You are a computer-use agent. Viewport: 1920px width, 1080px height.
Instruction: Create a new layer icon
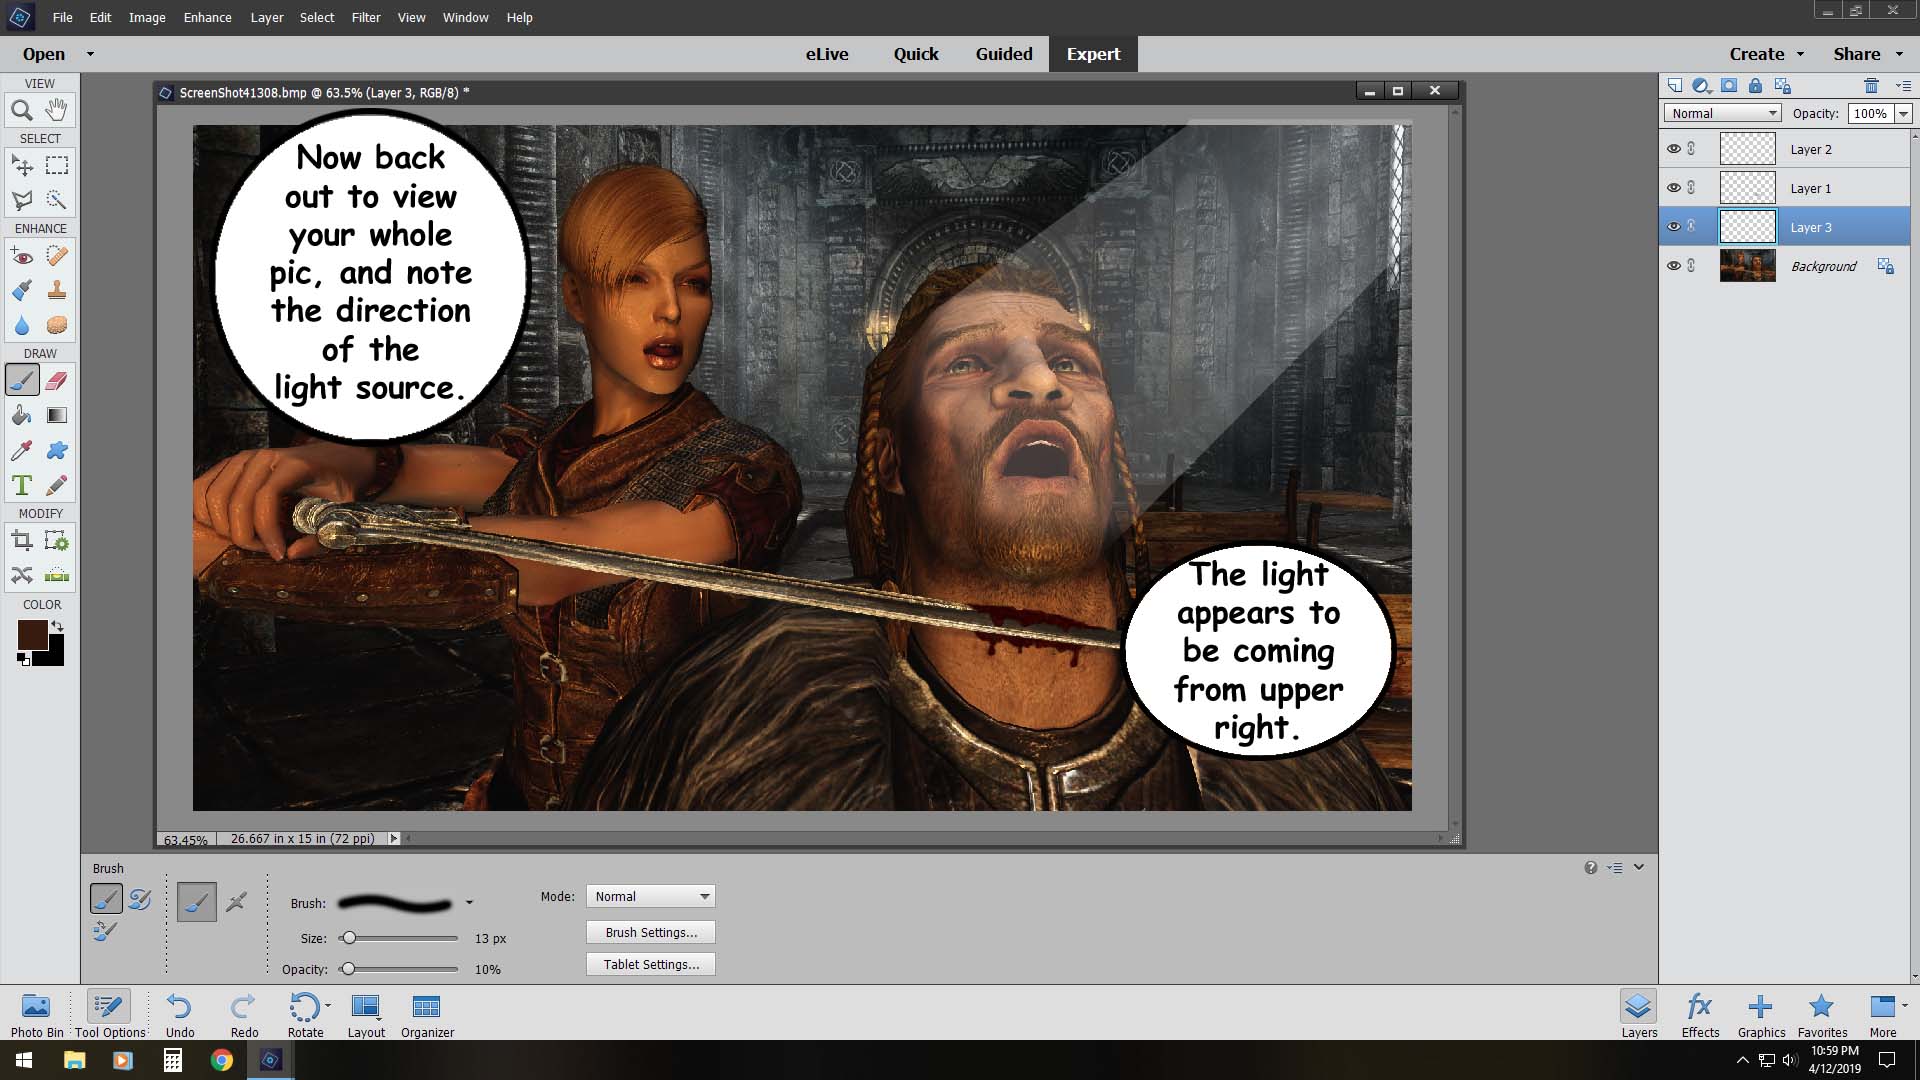click(x=1675, y=86)
